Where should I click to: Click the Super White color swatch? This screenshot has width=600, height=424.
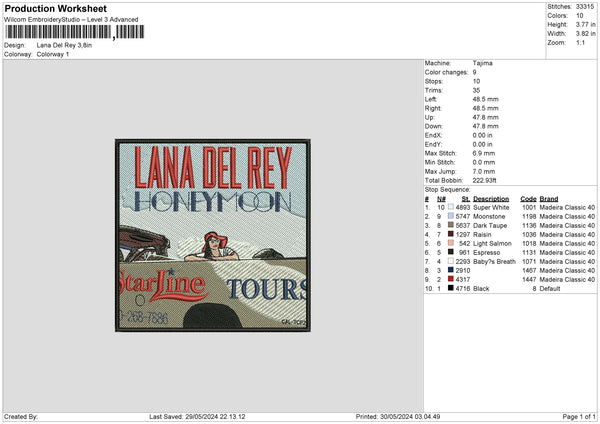(451, 207)
